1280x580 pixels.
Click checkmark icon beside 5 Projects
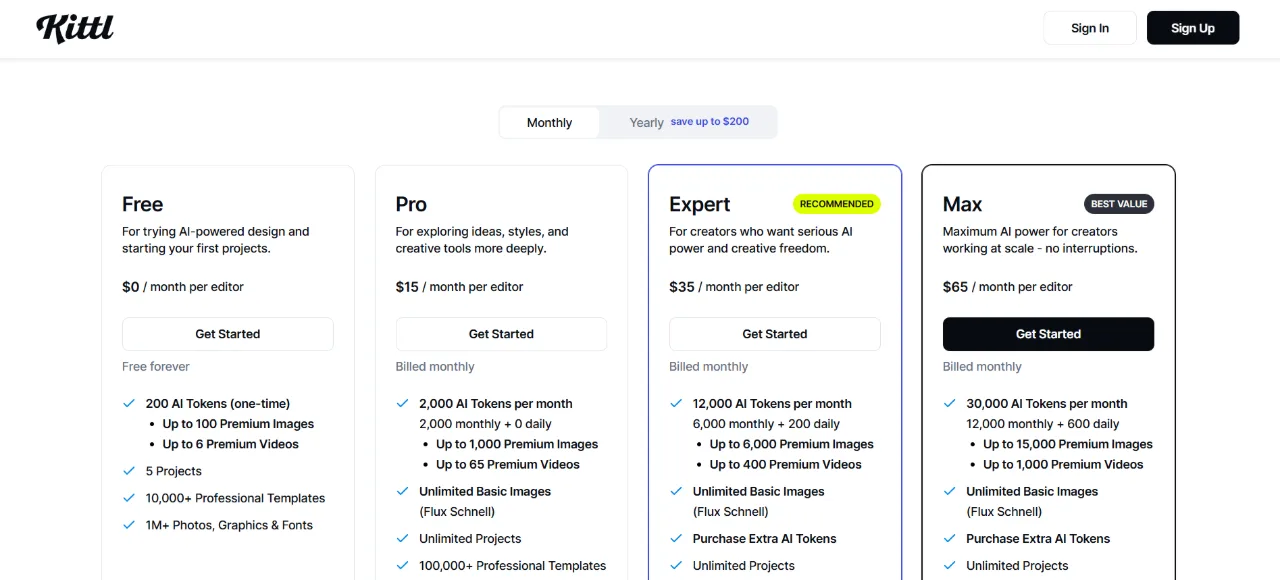129,470
